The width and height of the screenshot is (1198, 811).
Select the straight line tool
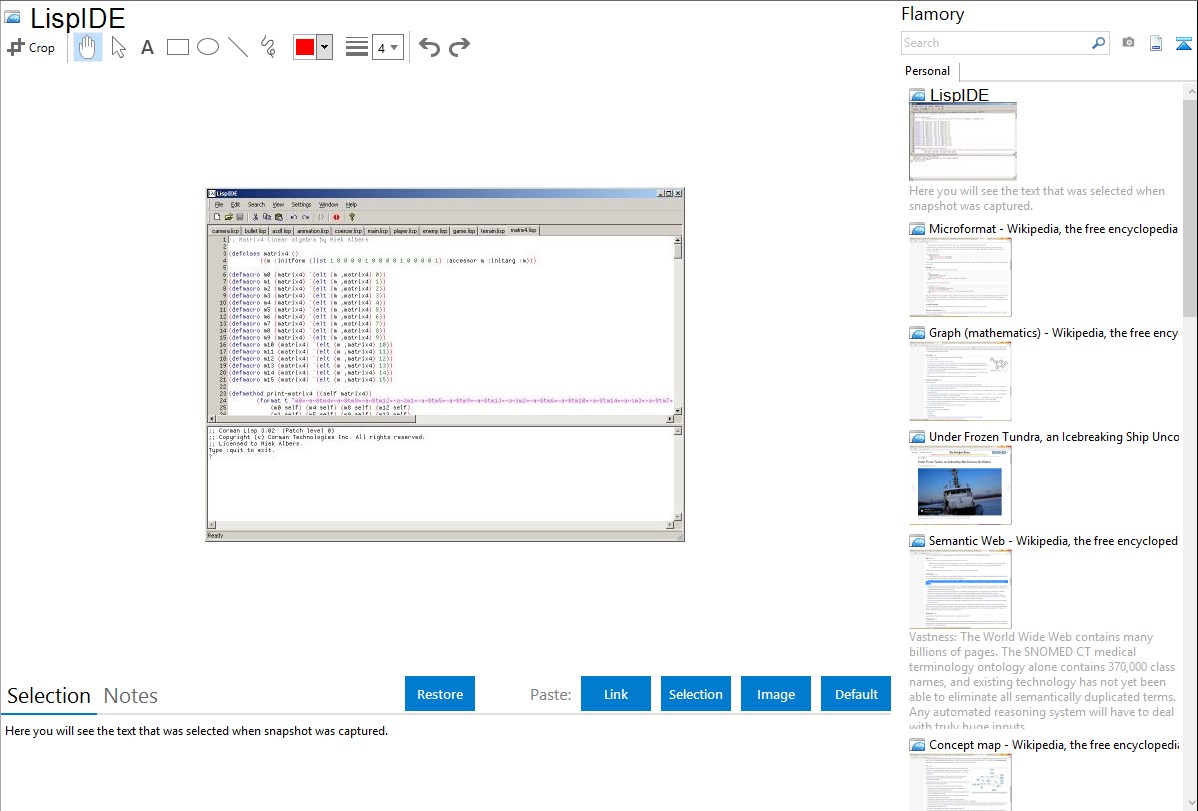coord(238,47)
